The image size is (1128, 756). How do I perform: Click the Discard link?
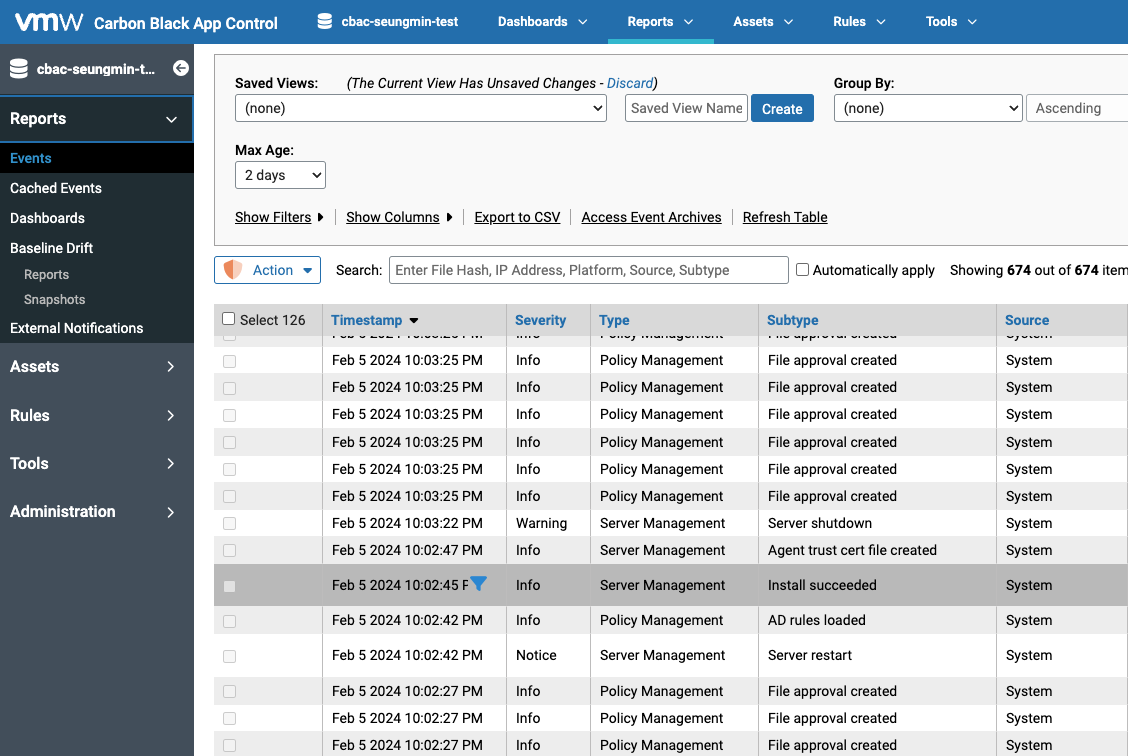tap(629, 83)
